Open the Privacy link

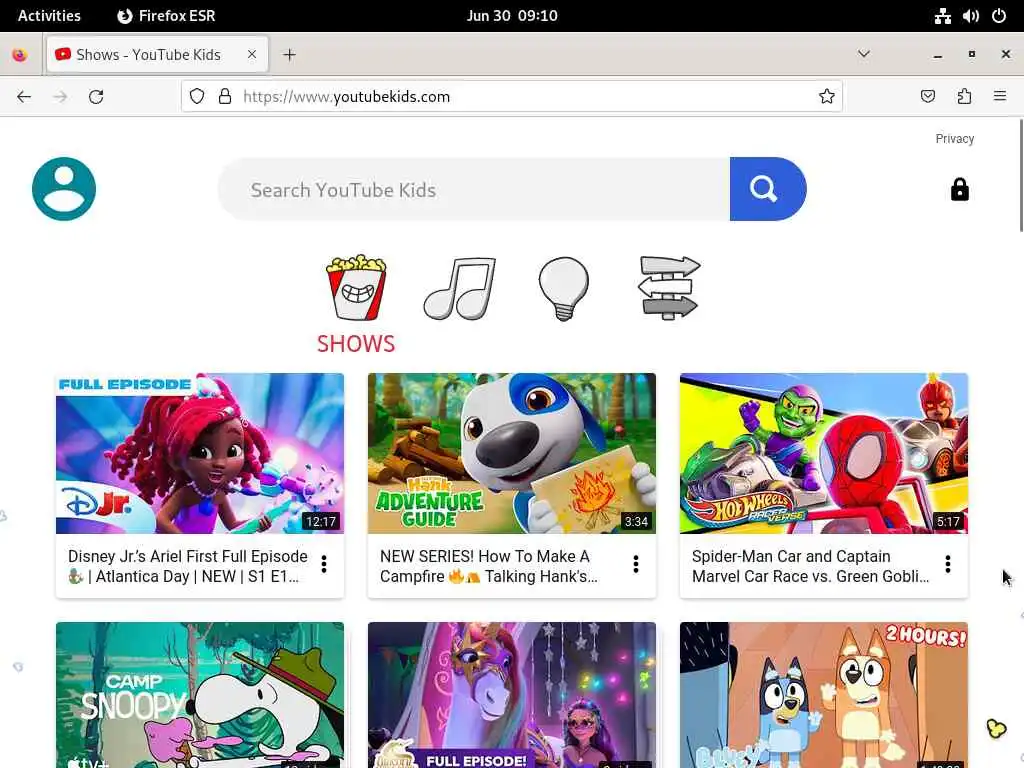[954, 138]
